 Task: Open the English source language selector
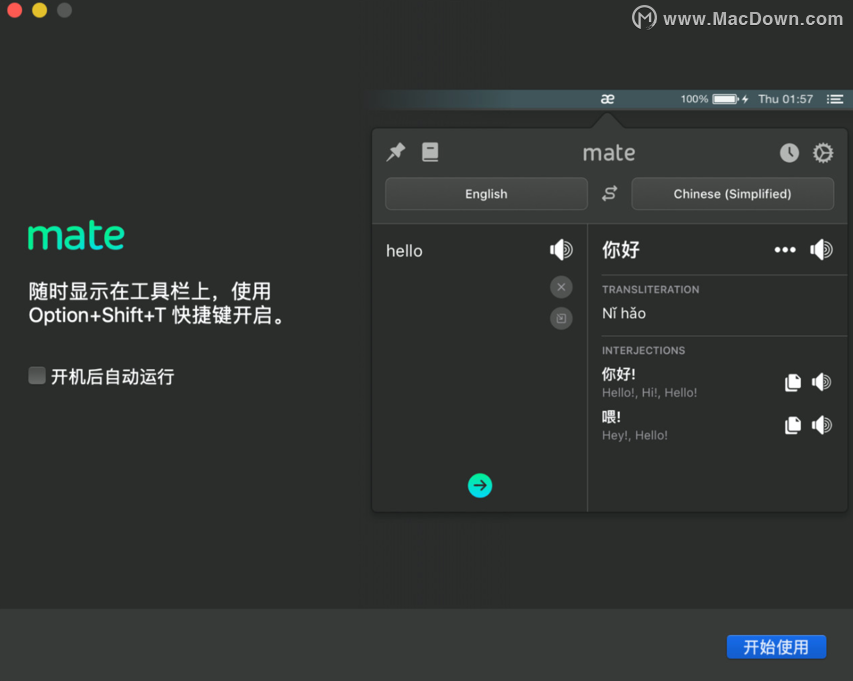point(486,194)
